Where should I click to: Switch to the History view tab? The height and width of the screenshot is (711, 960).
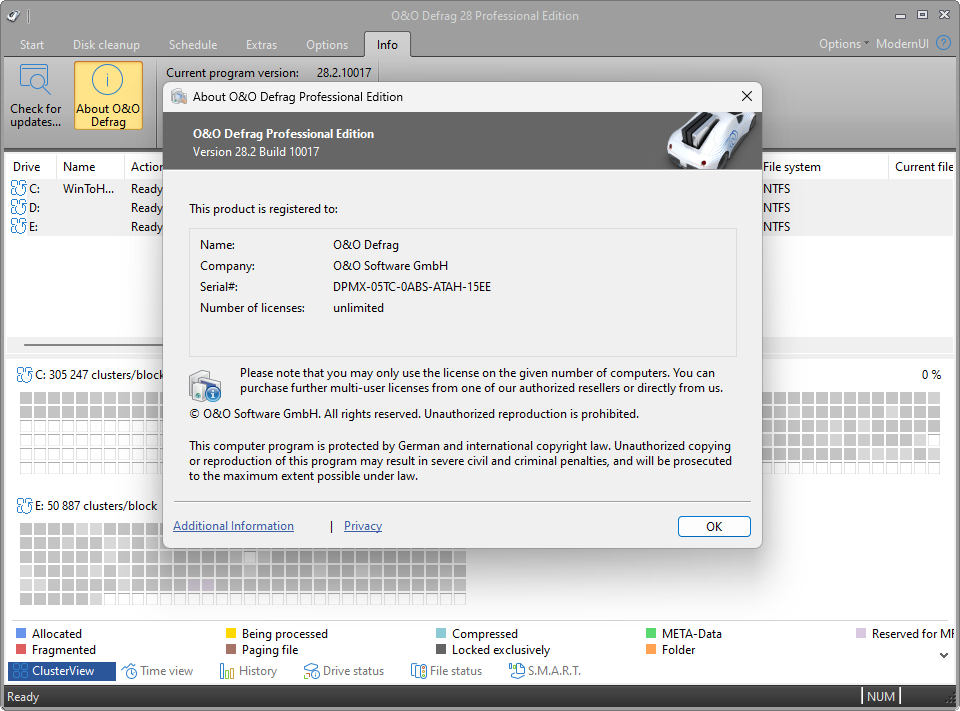tap(248, 671)
